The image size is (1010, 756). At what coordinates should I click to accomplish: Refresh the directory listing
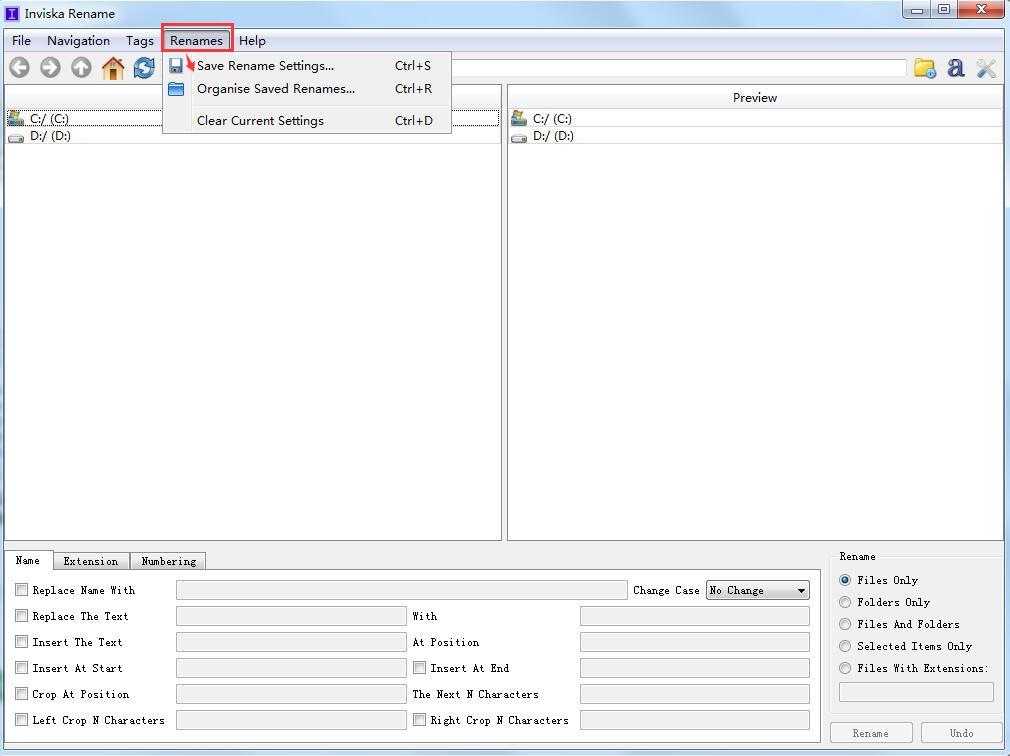point(144,68)
